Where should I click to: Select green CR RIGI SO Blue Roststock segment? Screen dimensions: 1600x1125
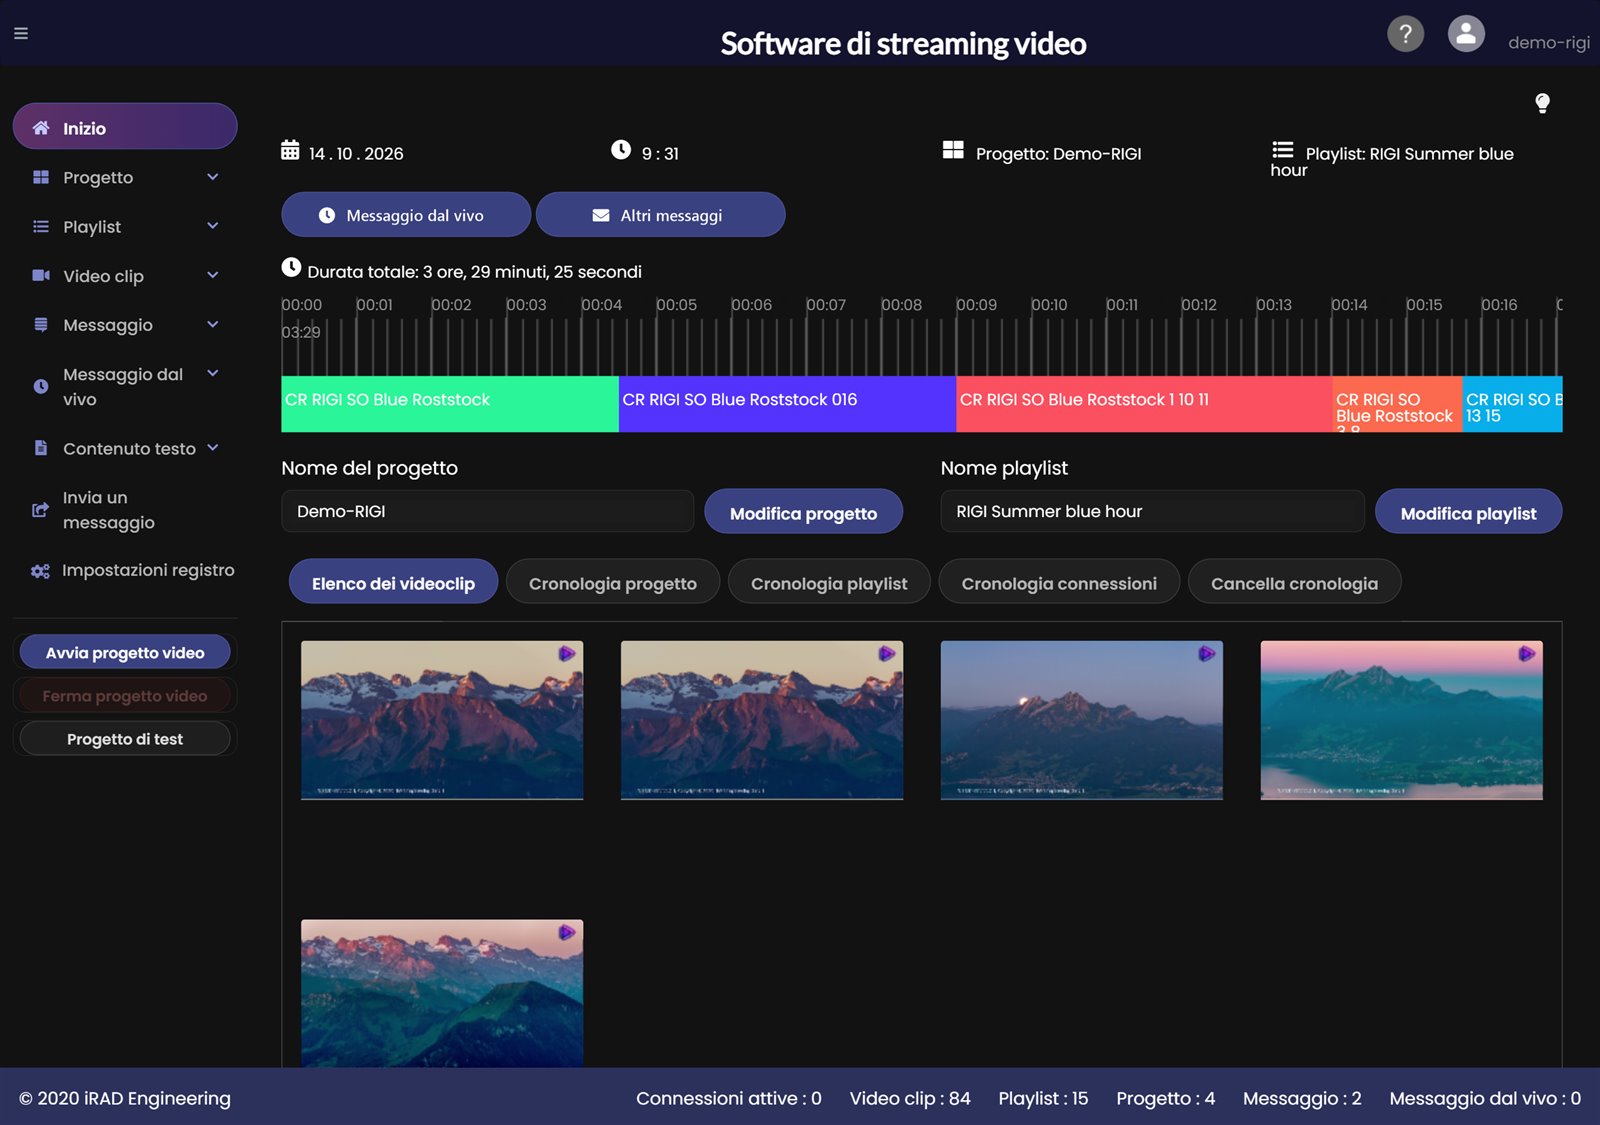pyautogui.click(x=450, y=404)
